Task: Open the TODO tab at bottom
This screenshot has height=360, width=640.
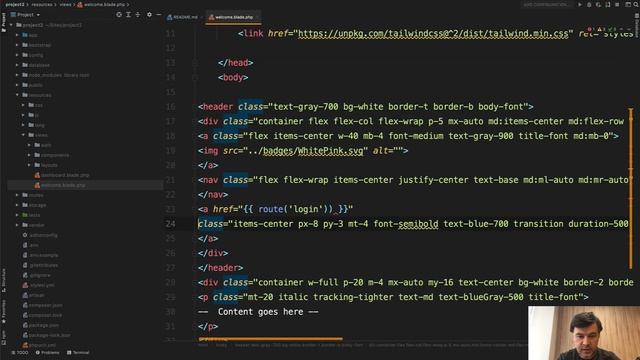Action: click(20, 353)
